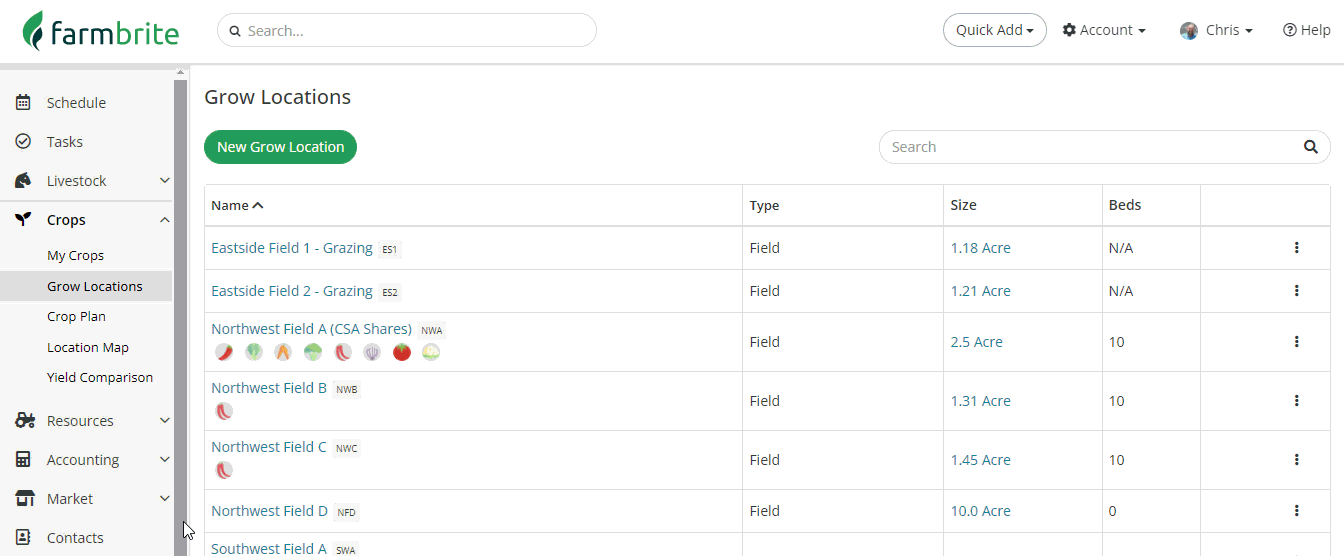Open the Northwest Field C link
Image resolution: width=1344 pixels, height=556 pixels.
(268, 447)
